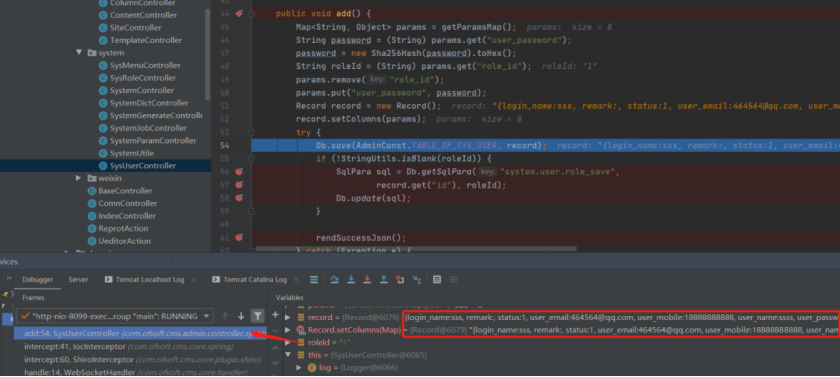Click the Run to Cursor icon
This screenshot has width=840, height=377.
click(x=416, y=280)
